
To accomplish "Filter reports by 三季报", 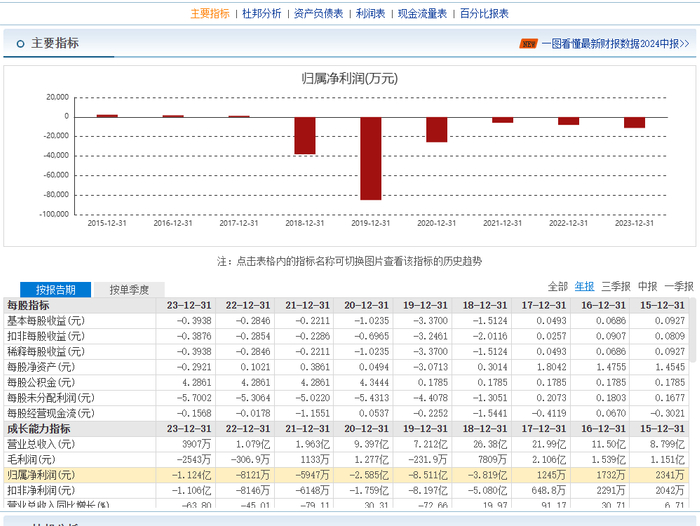I will [x=617, y=287].
